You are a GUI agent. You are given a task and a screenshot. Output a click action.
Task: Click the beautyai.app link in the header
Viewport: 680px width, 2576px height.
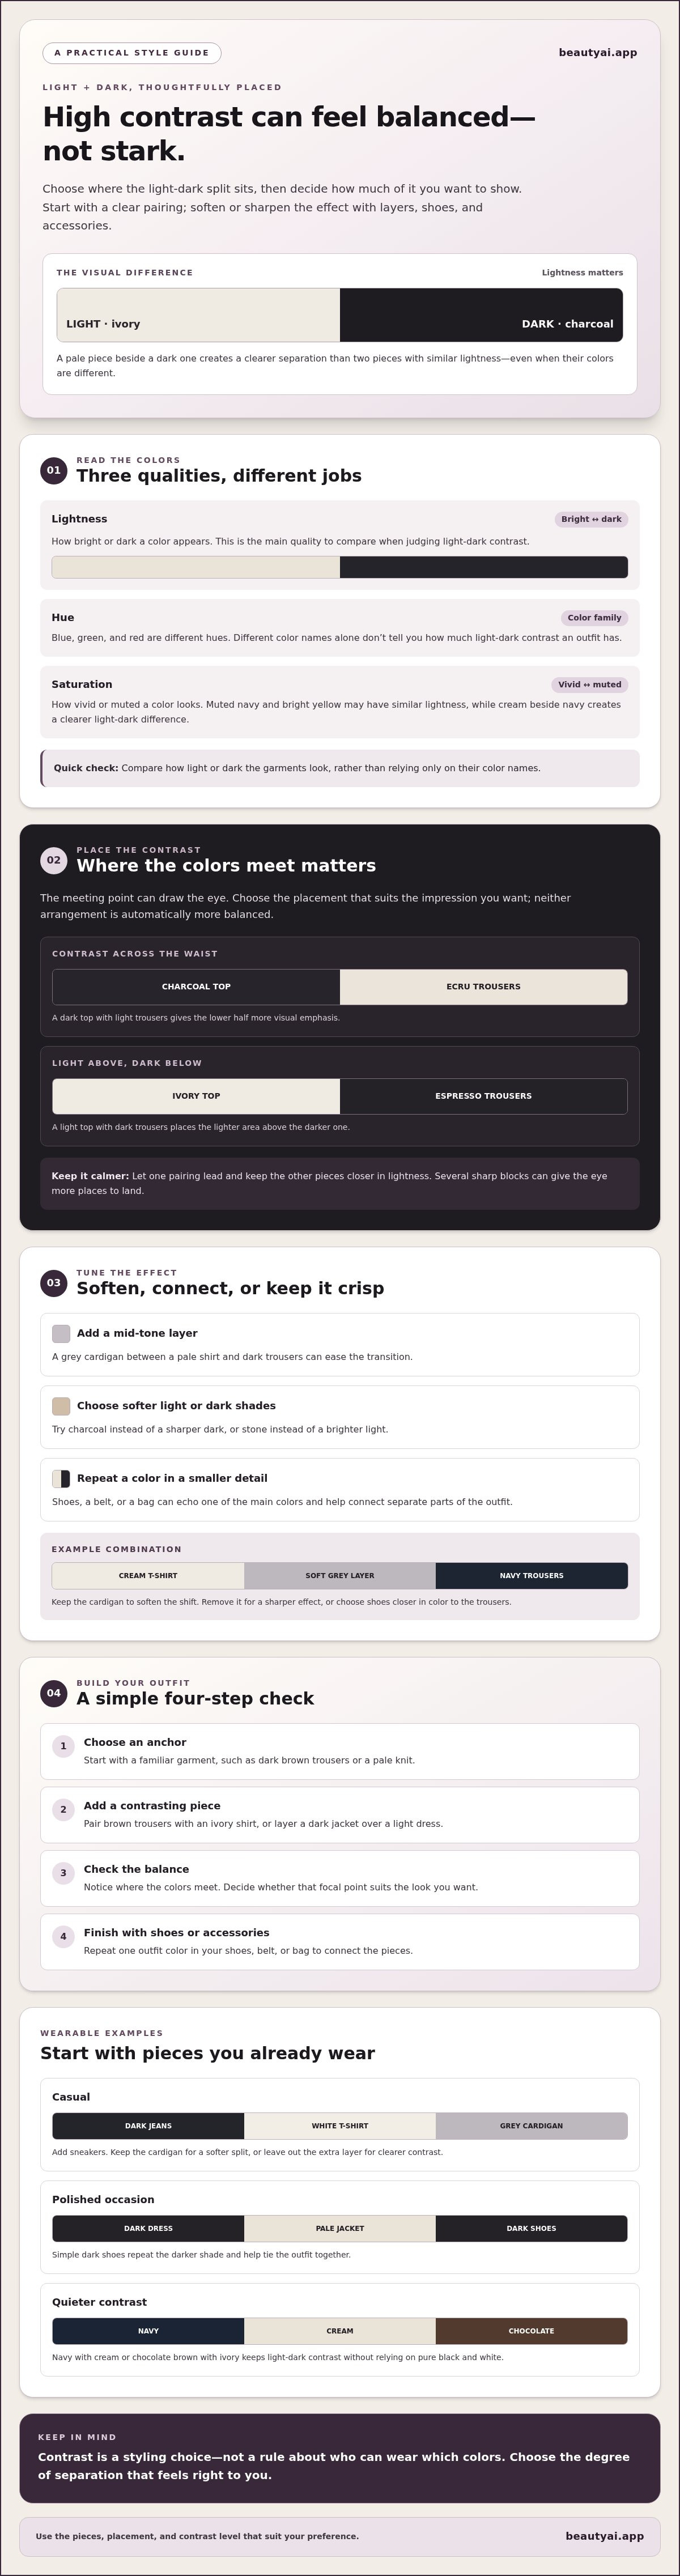[x=598, y=53]
